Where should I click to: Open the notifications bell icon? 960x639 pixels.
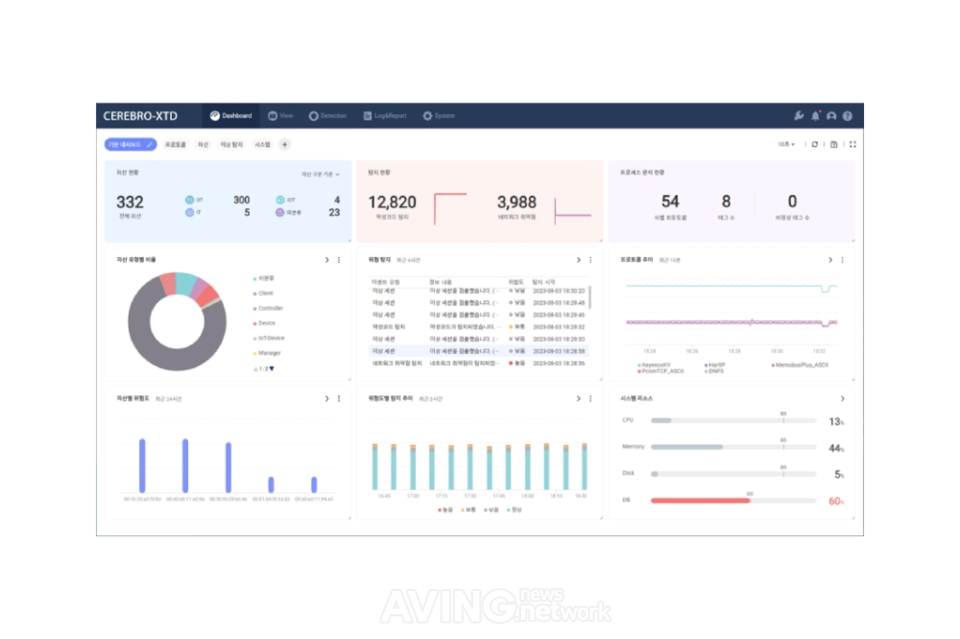(815, 116)
